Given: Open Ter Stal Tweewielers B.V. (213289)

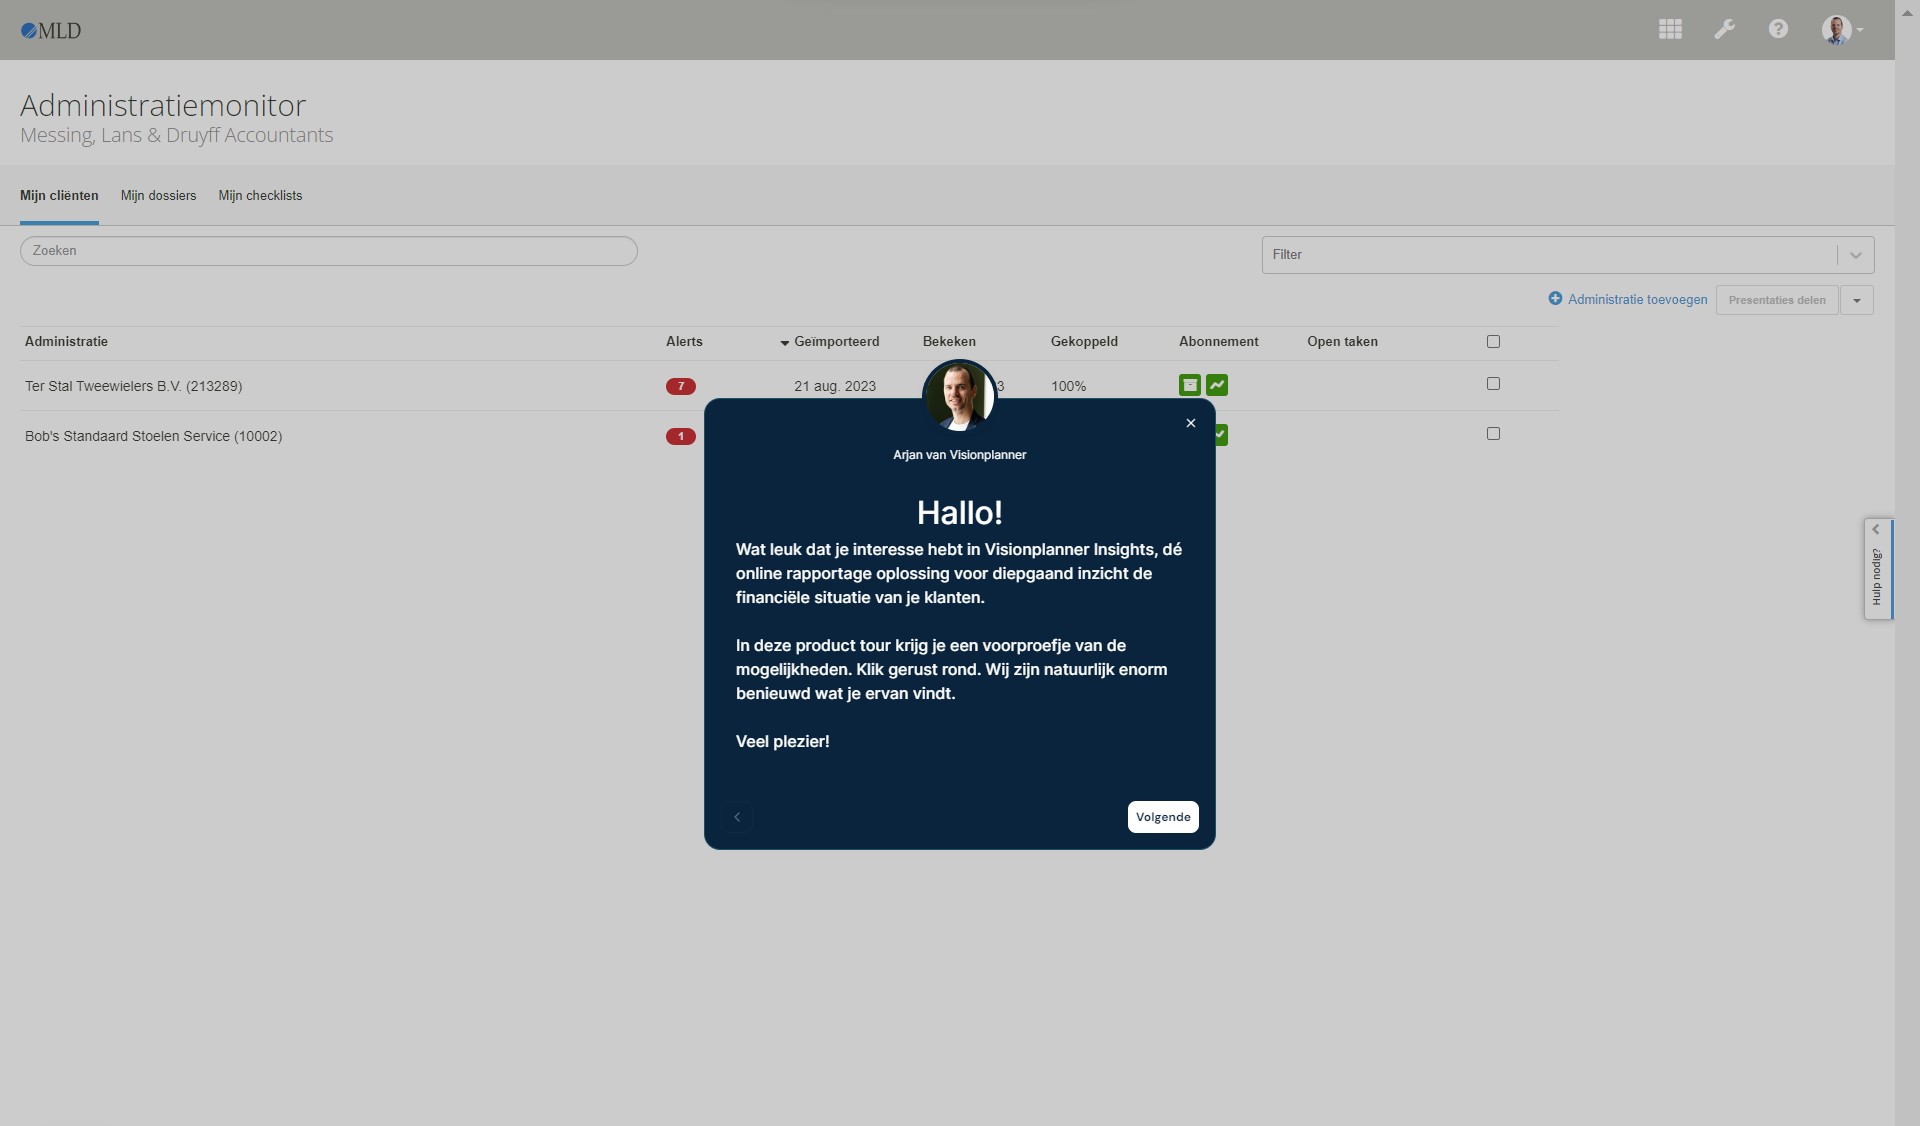Looking at the screenshot, I should tap(133, 386).
